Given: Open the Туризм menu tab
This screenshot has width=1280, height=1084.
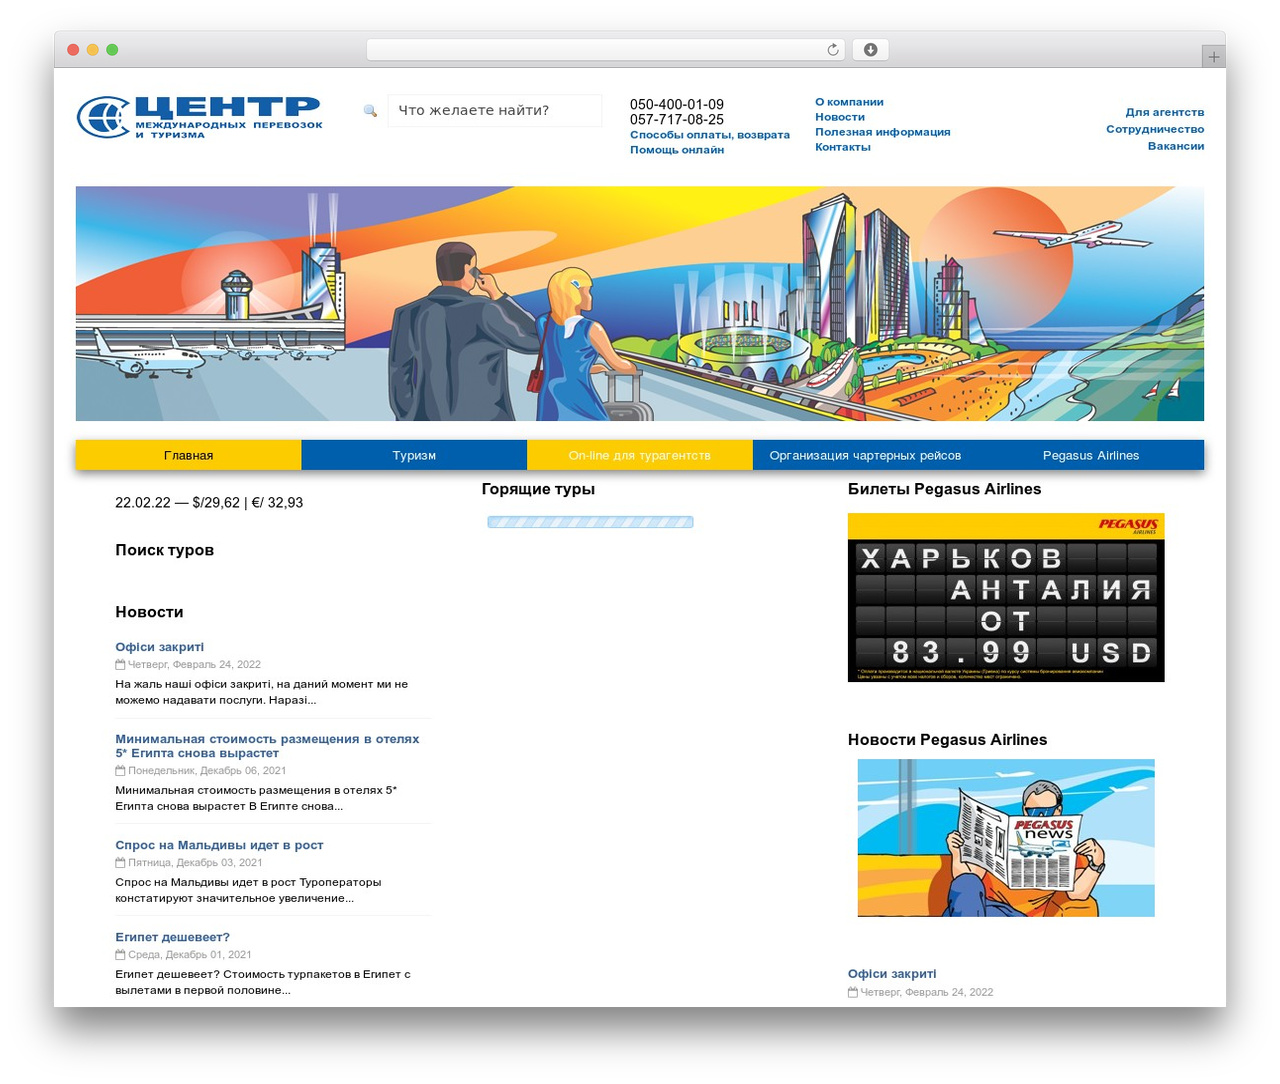Looking at the screenshot, I should [x=414, y=455].
